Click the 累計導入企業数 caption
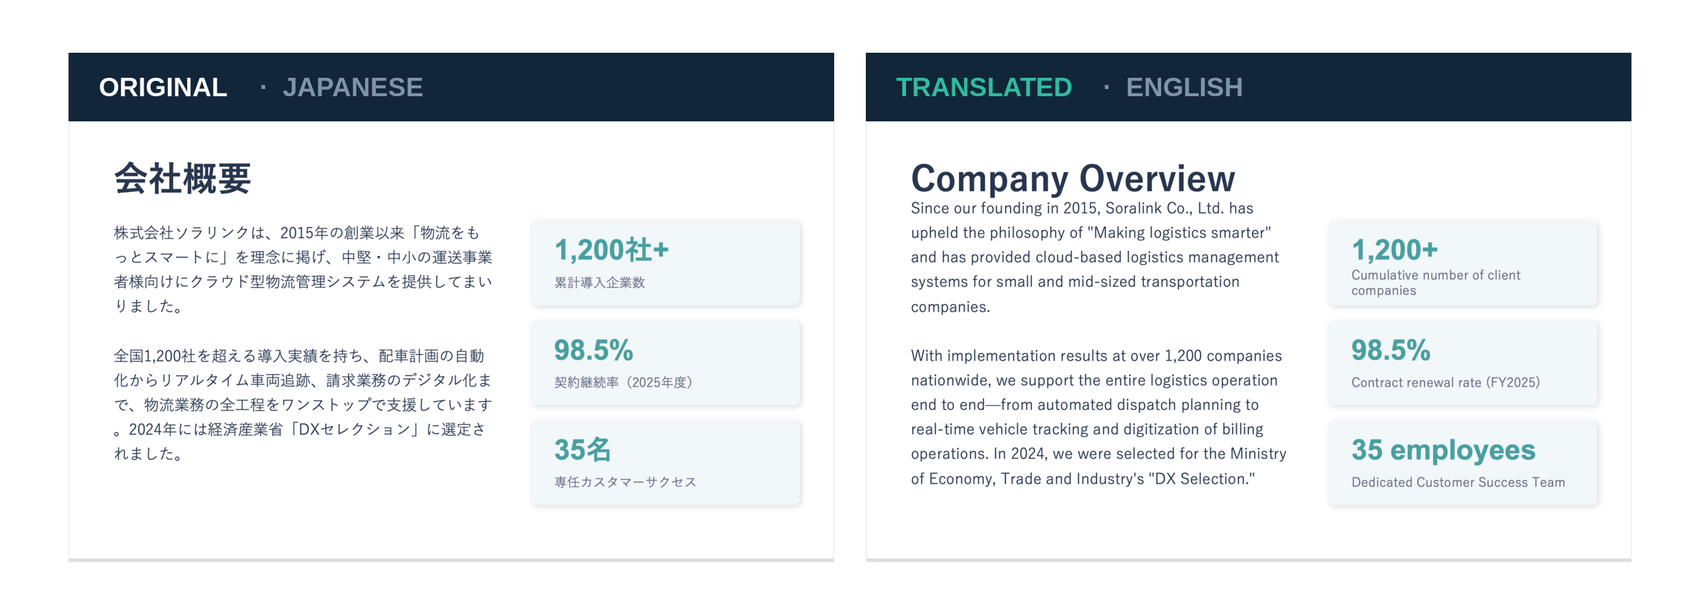The width and height of the screenshot is (1700, 615). 600,283
